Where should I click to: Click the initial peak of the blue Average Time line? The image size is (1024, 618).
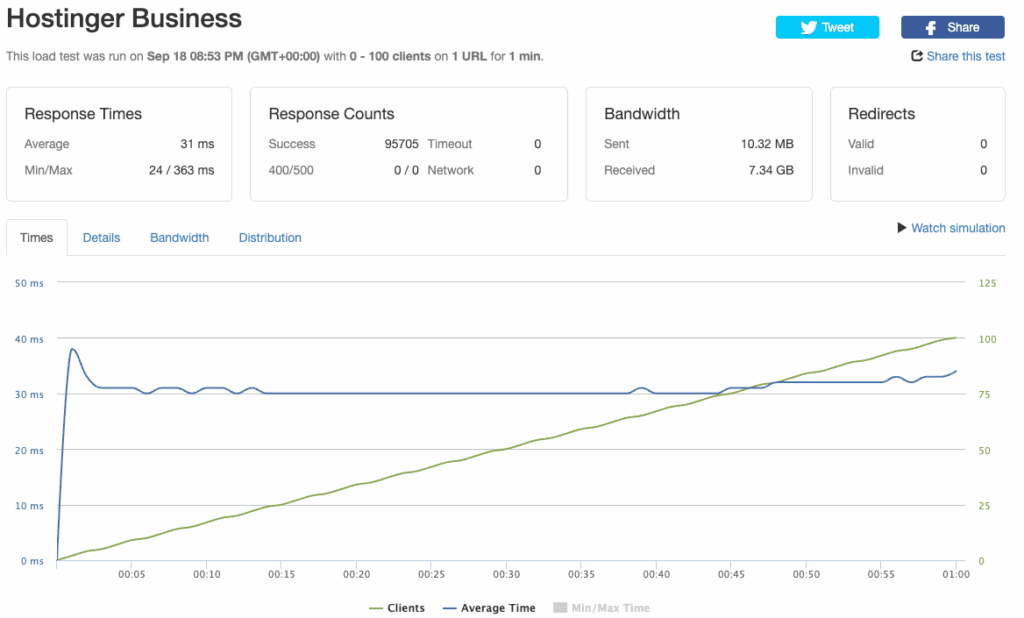[72, 349]
